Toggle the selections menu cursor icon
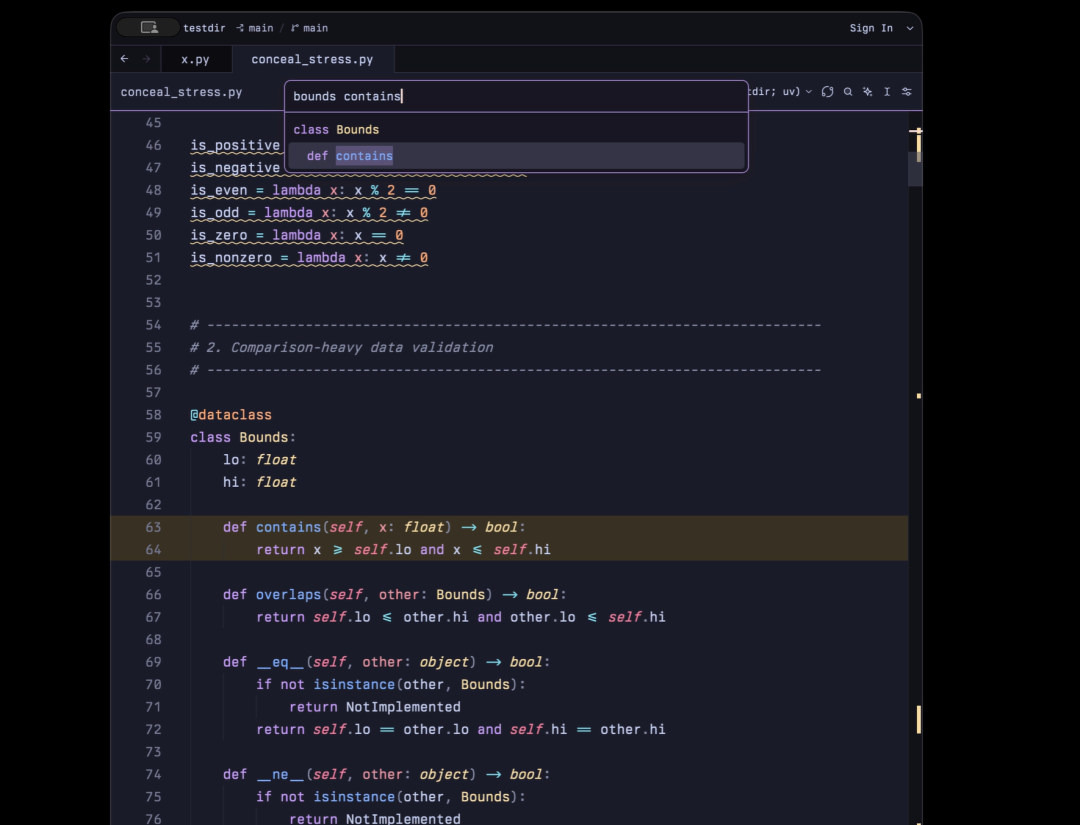 coord(887,92)
